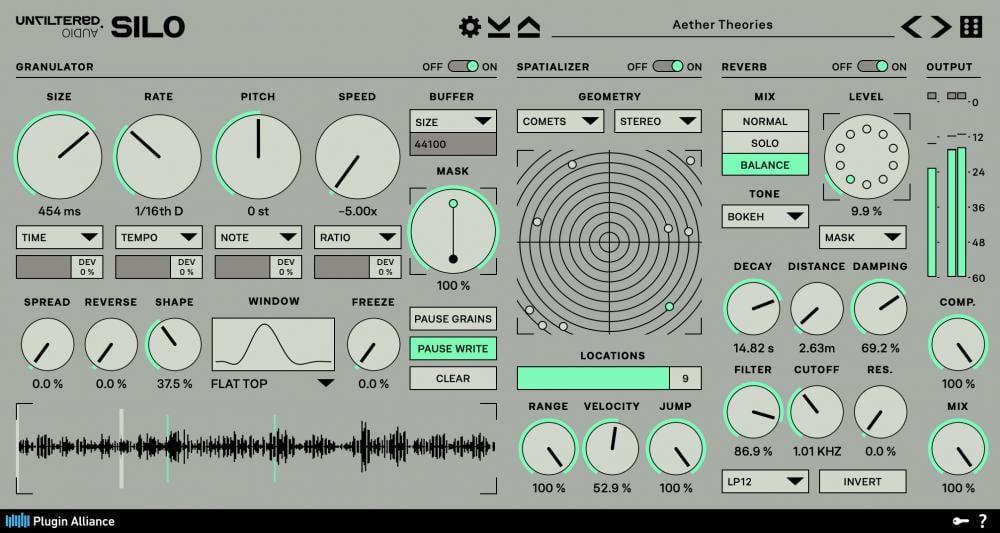Click the output MIX knob

point(957,448)
